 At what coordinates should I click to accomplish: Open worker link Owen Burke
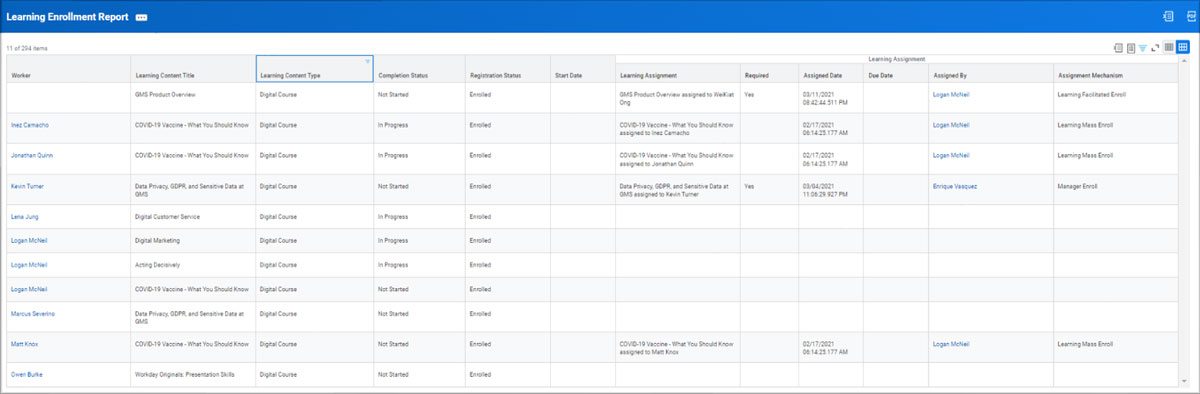[x=26, y=375]
